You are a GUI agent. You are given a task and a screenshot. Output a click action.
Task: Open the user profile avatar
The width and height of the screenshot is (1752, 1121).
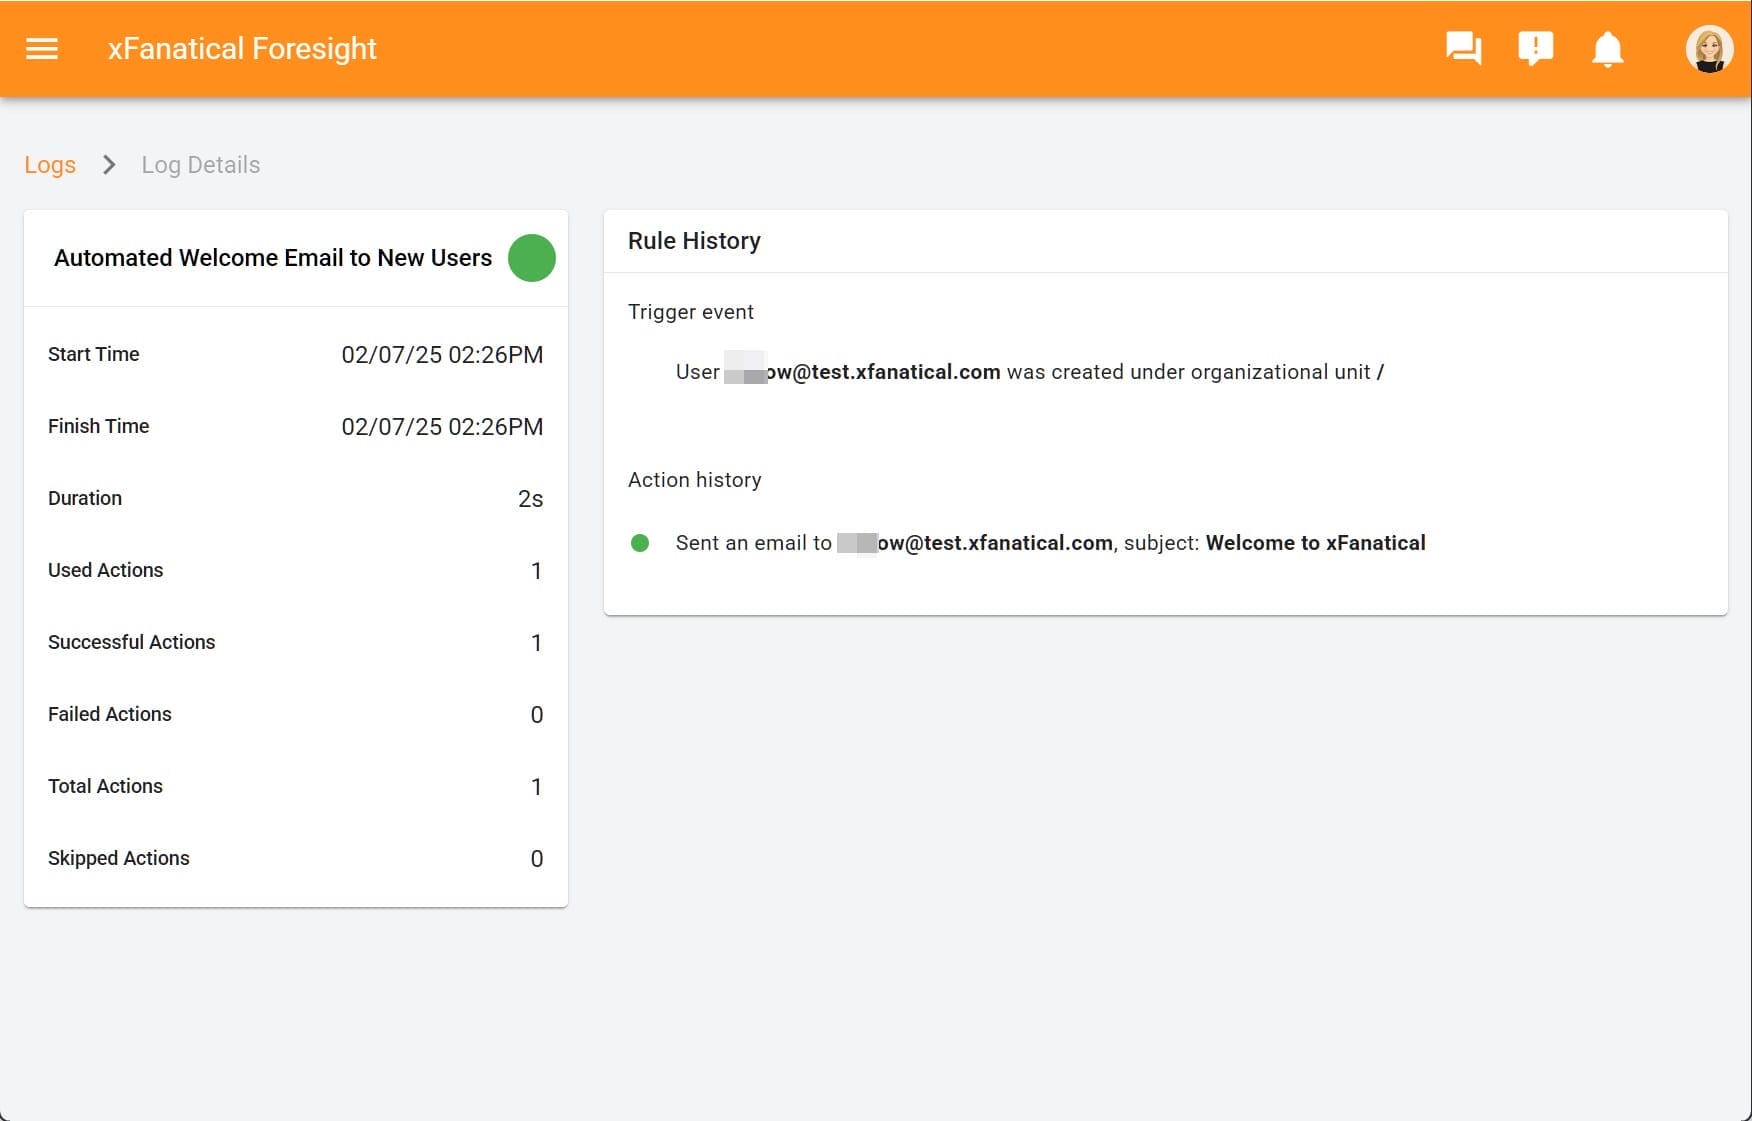click(1708, 49)
